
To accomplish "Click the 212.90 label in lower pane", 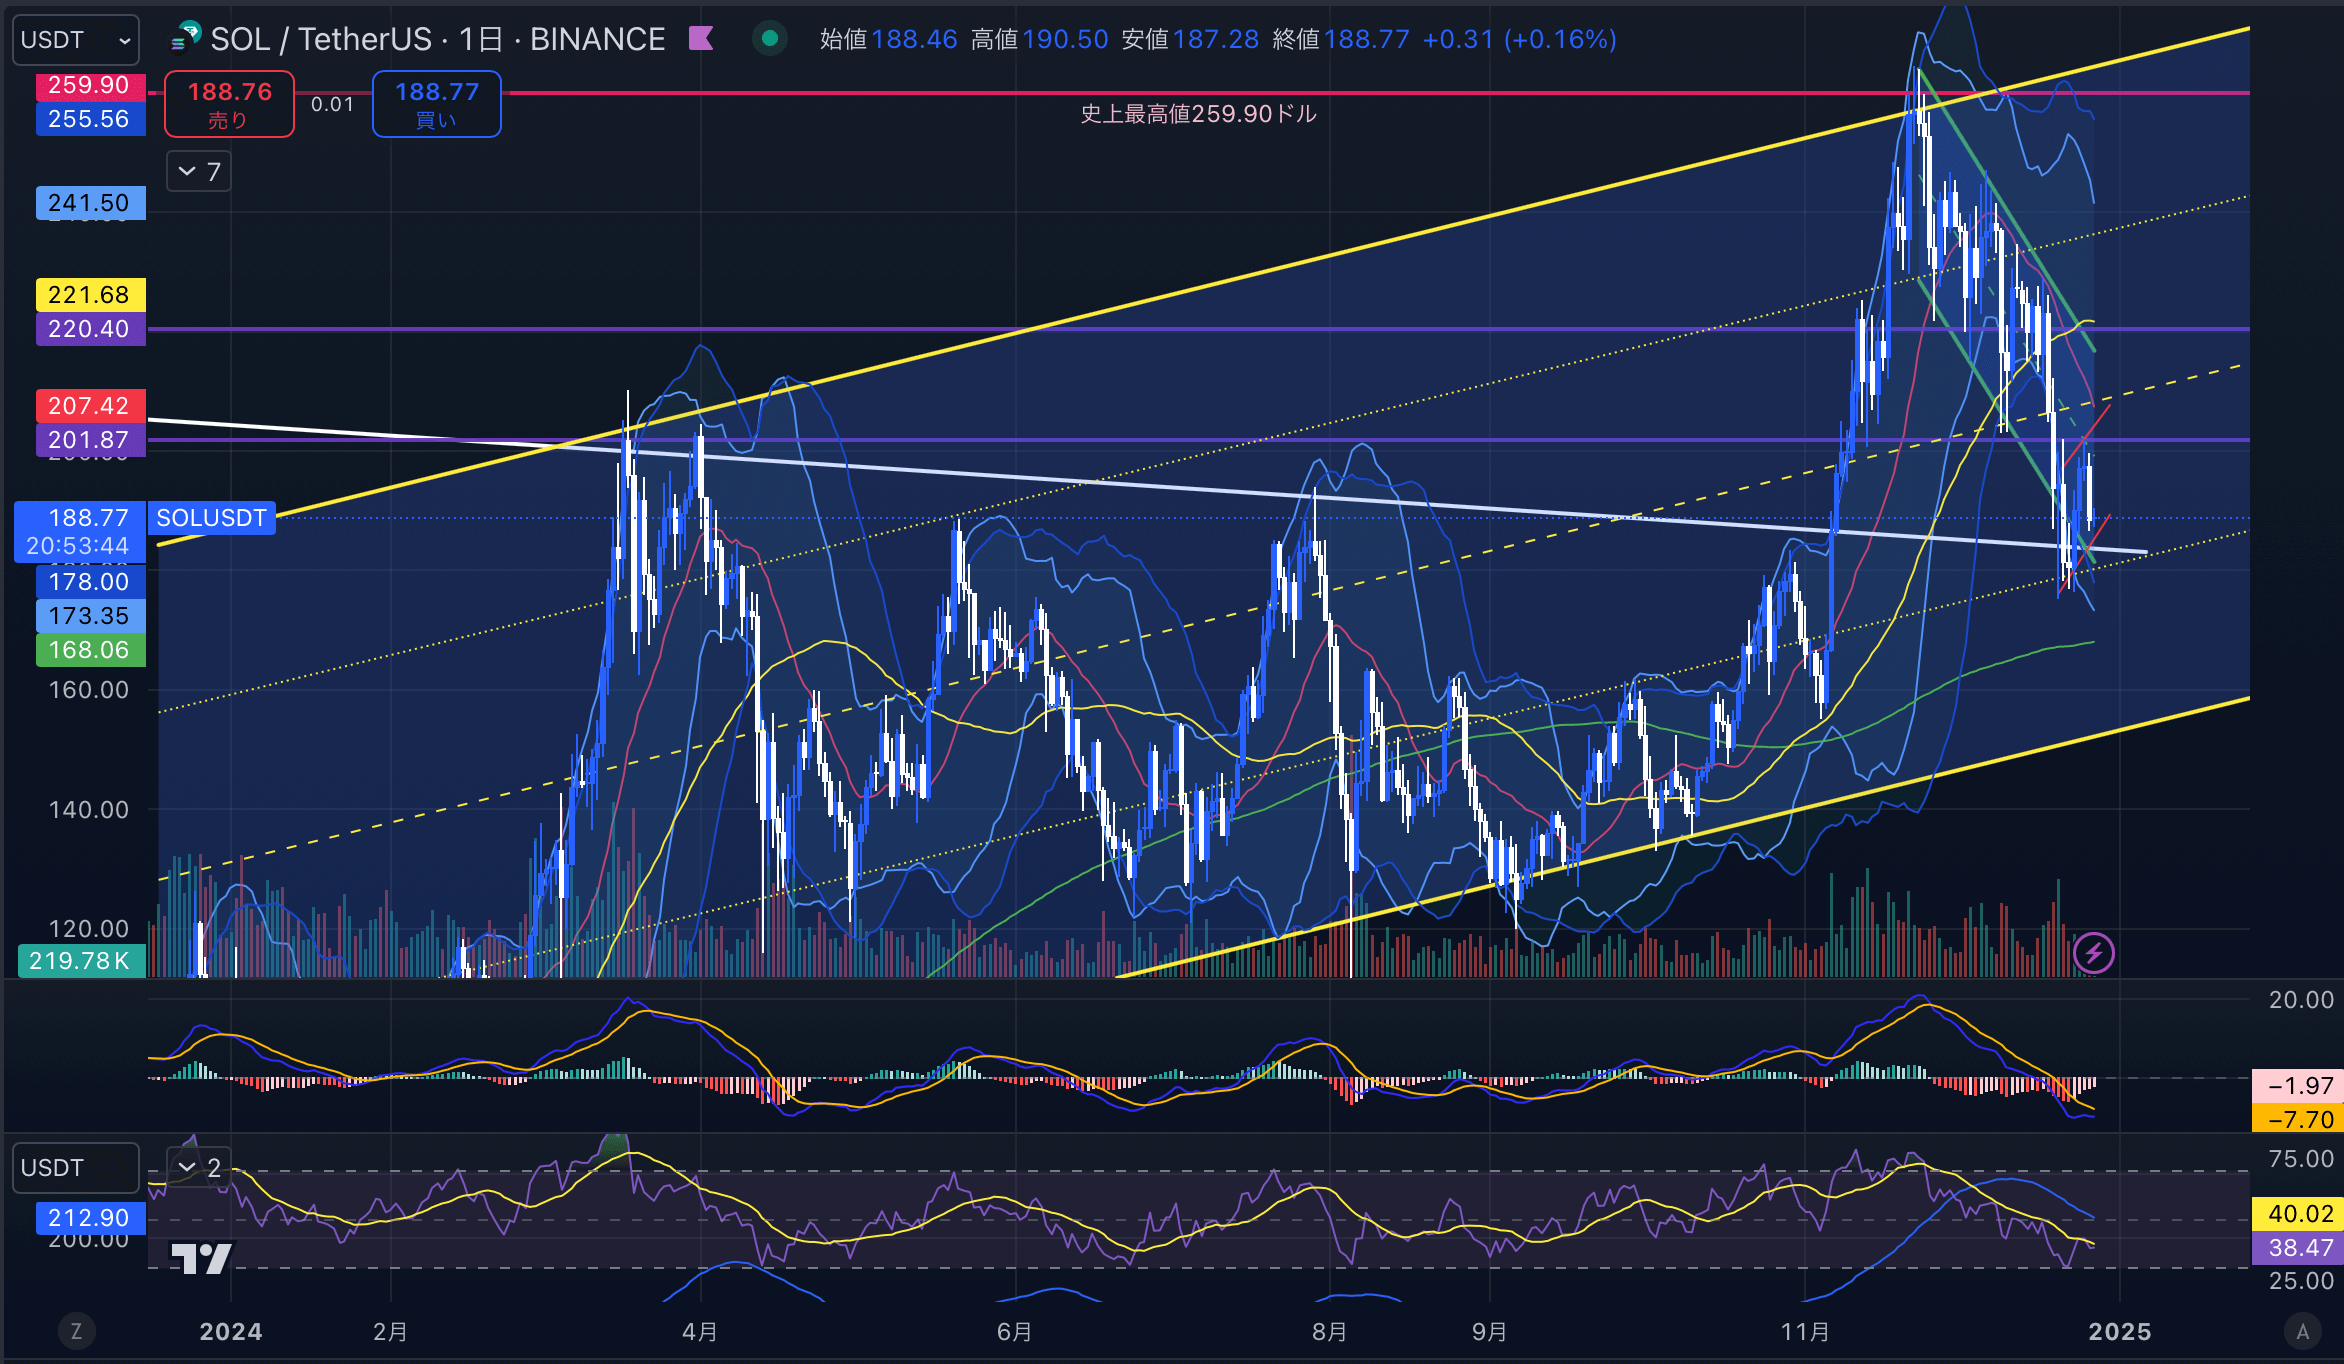I will tap(90, 1218).
